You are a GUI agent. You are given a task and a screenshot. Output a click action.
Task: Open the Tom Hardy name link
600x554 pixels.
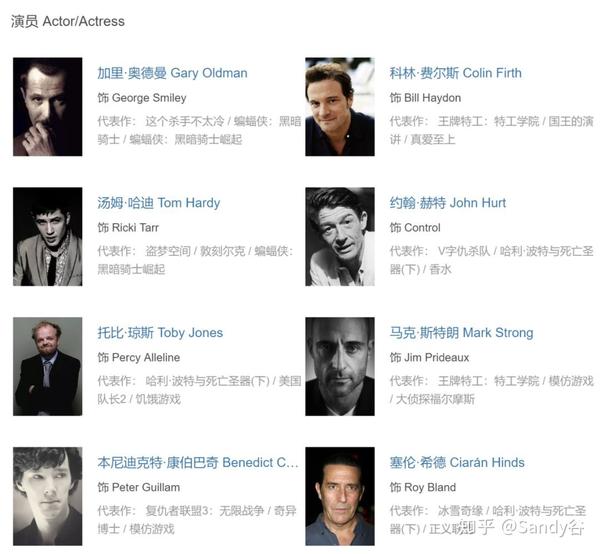158,202
